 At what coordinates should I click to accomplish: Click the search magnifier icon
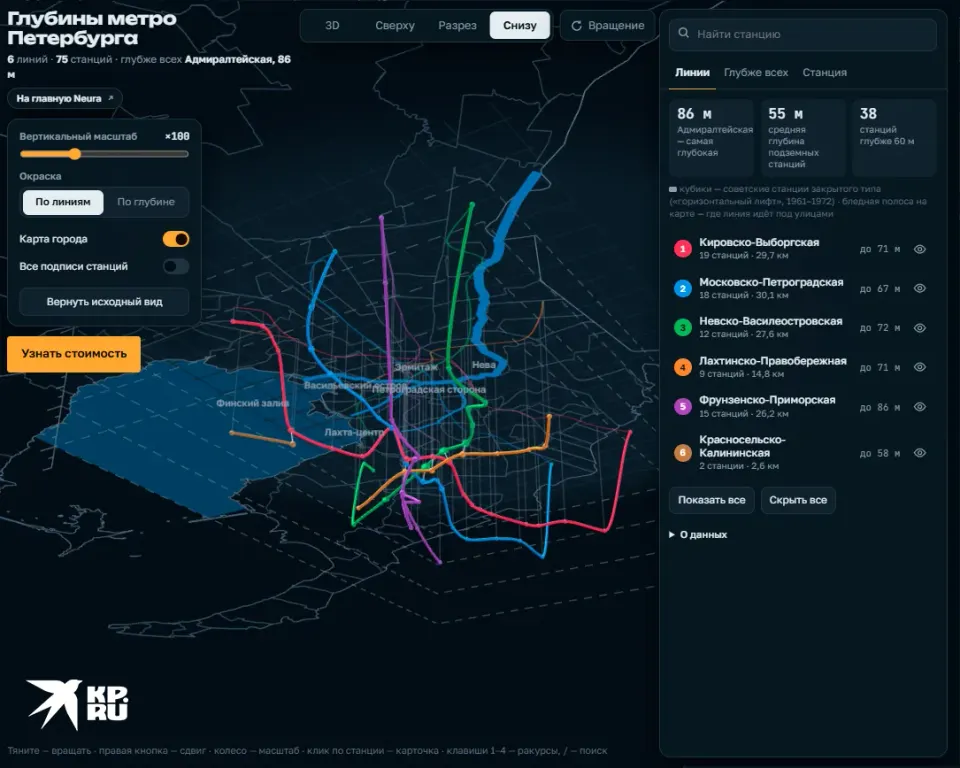coord(684,33)
